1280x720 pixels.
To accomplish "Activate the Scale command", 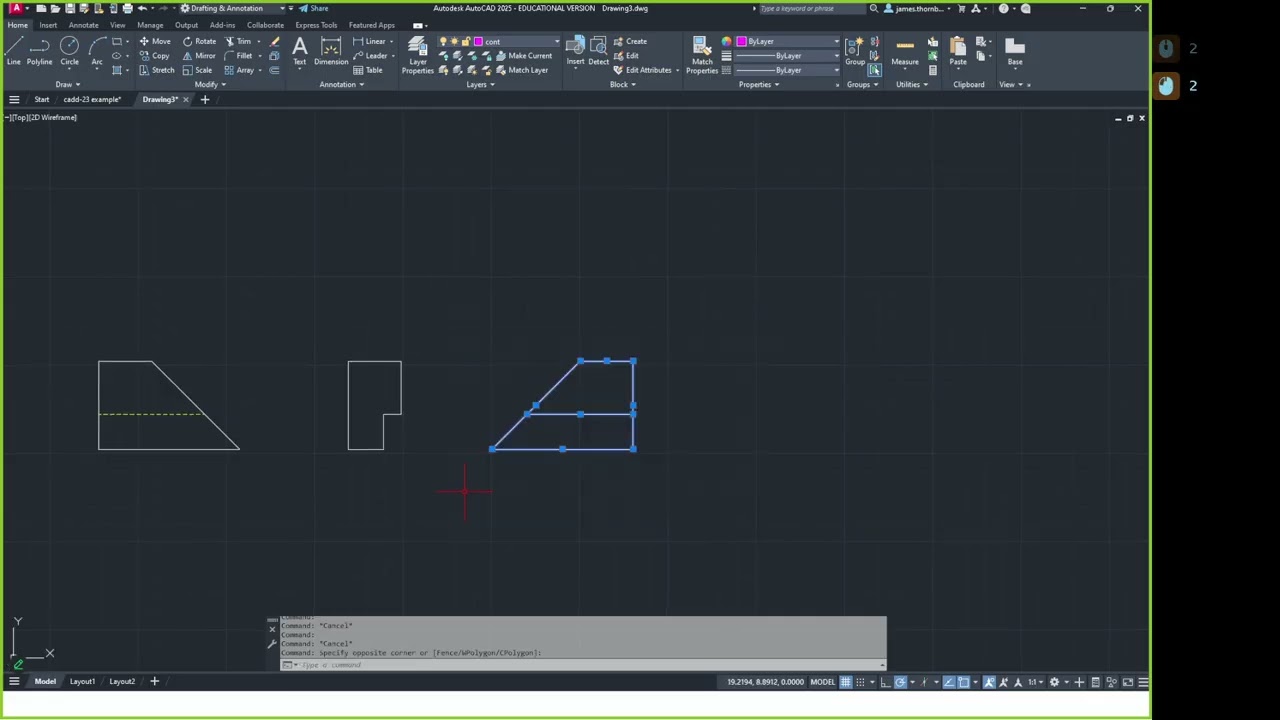I will pos(197,70).
